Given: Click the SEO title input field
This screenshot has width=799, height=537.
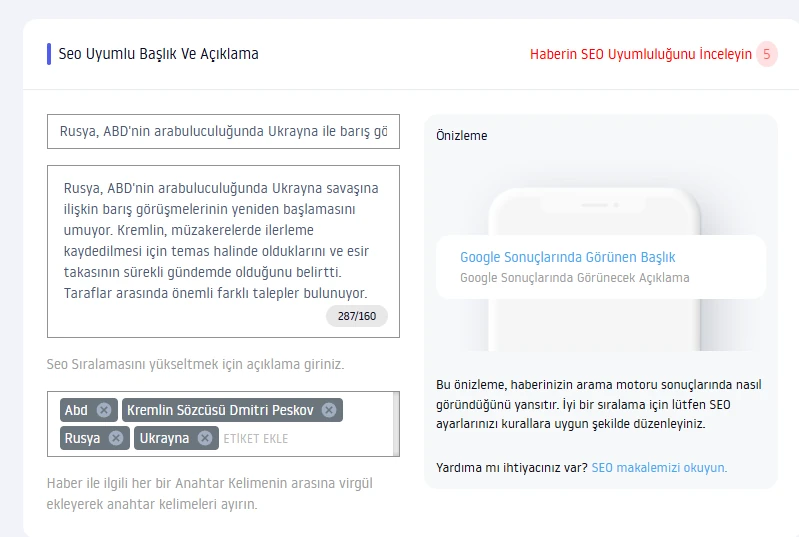Looking at the screenshot, I should coord(223,131).
